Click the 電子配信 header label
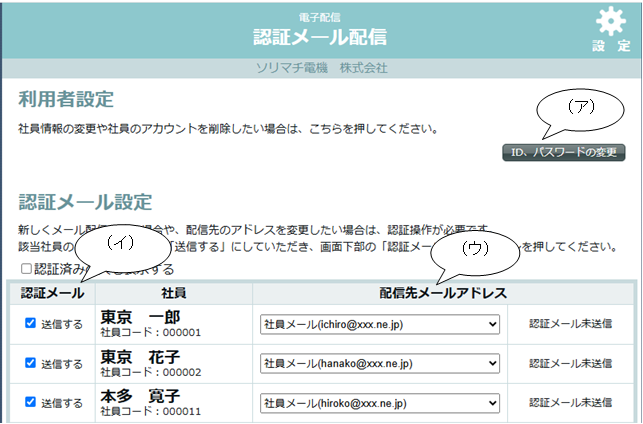The width and height of the screenshot is (643, 424). click(319, 17)
